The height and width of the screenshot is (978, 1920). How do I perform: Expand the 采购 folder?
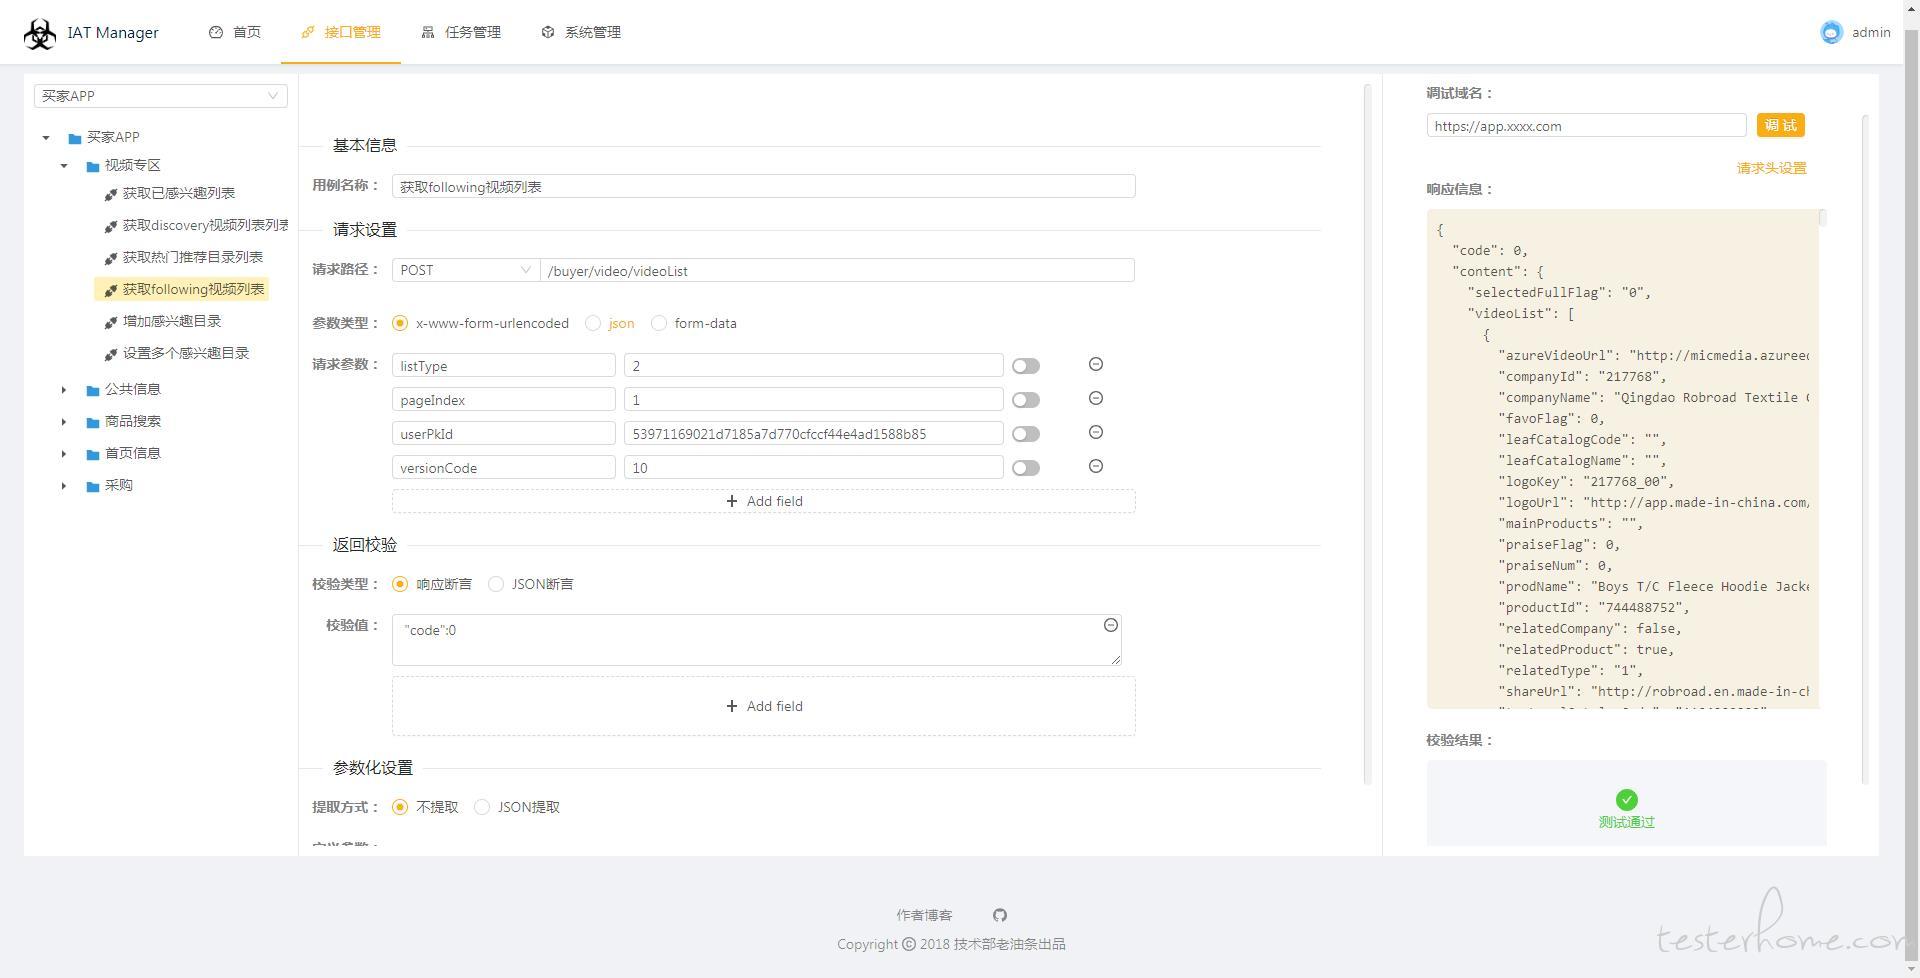coord(64,486)
